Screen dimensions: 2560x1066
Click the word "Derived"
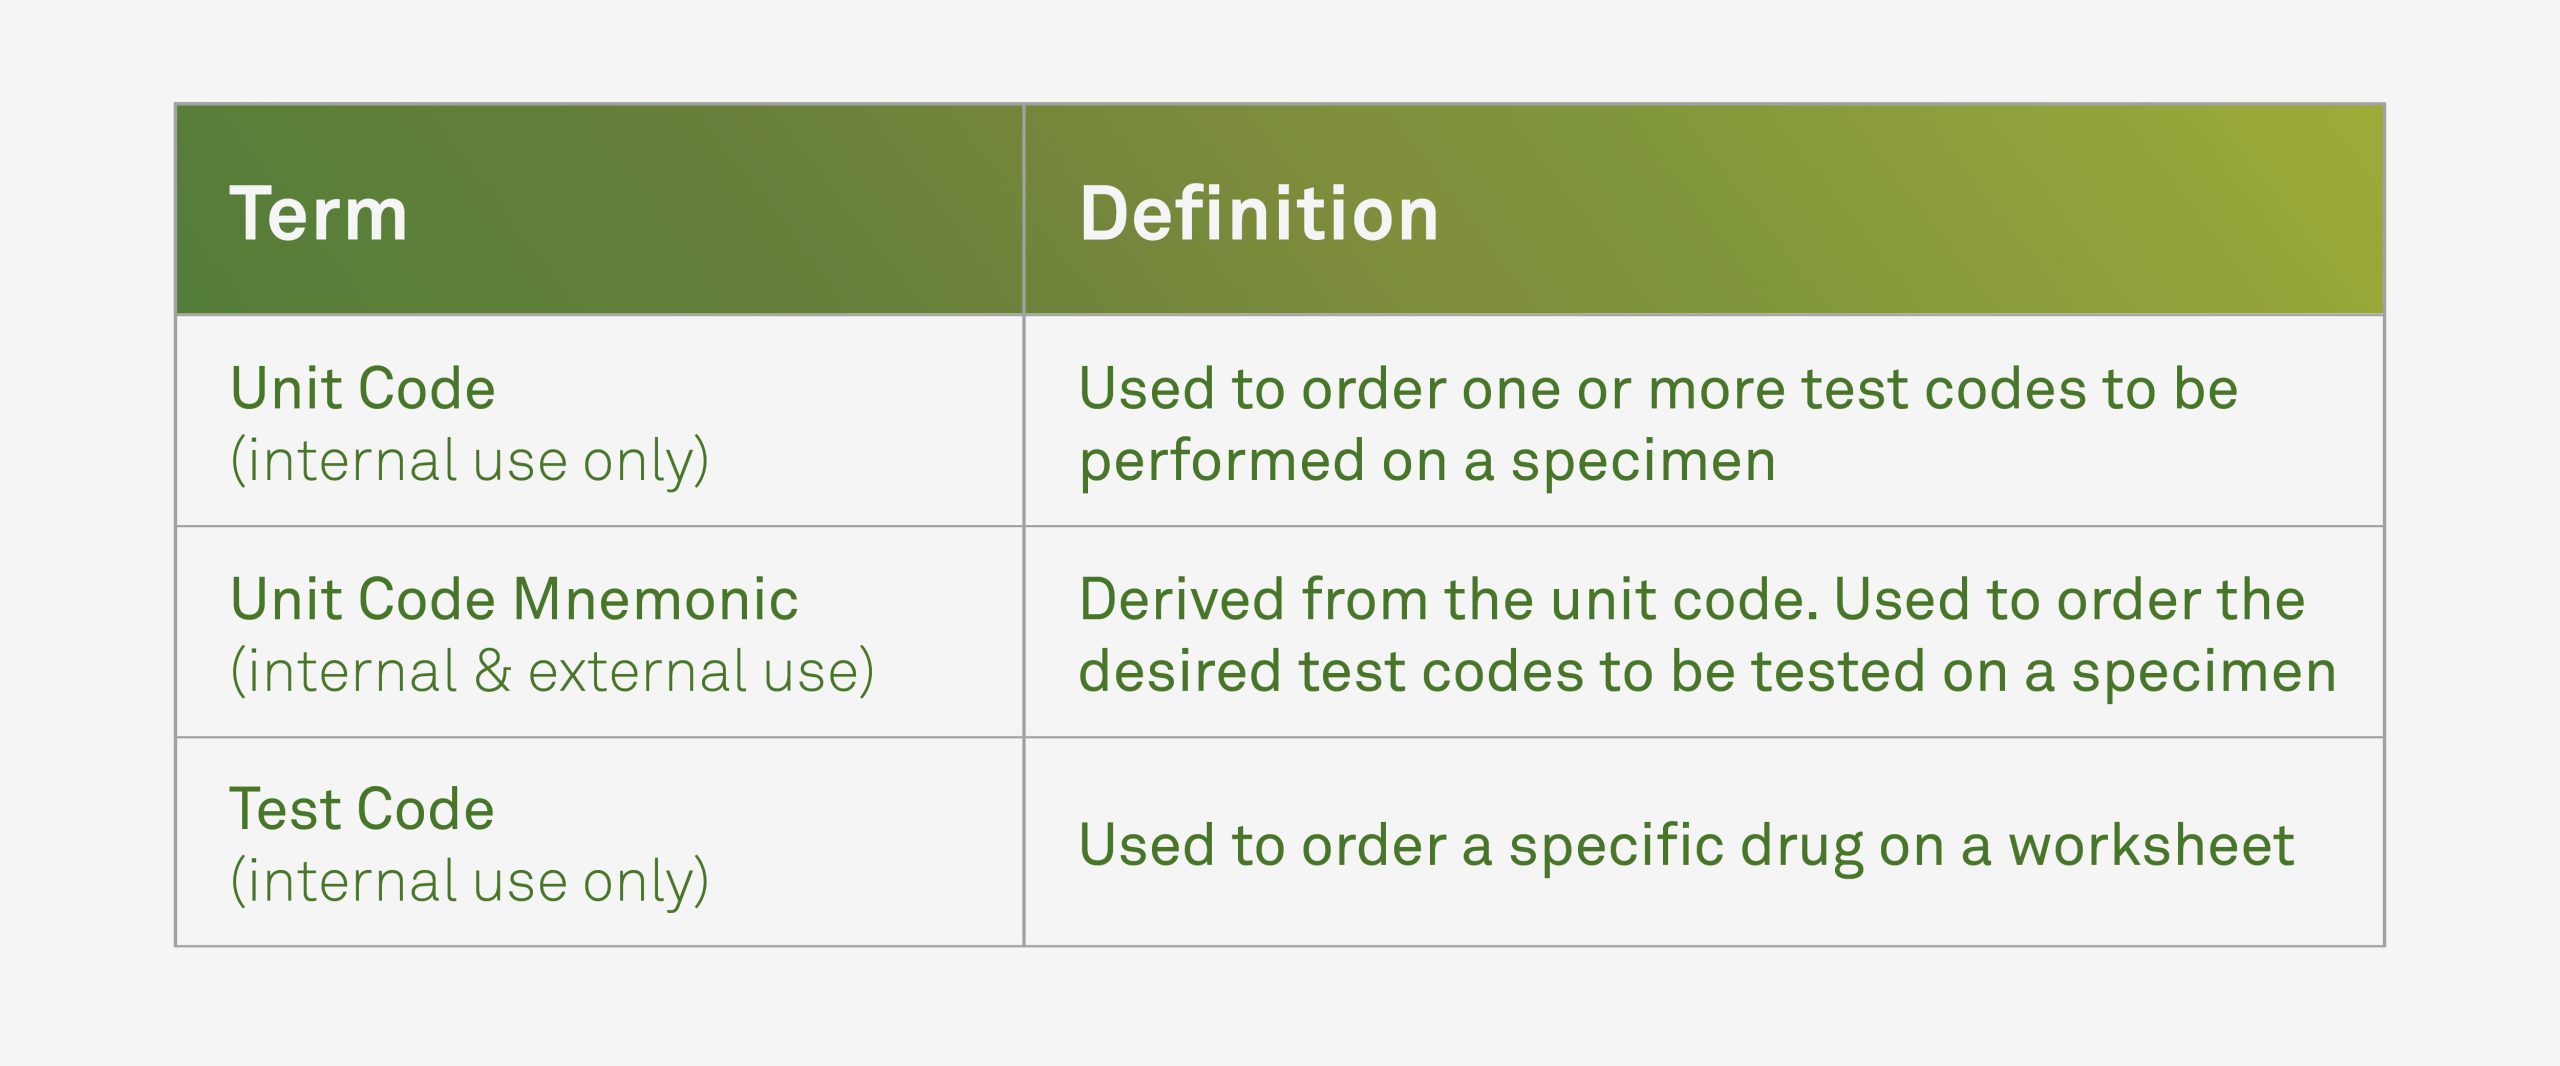pyautogui.click(x=1182, y=599)
